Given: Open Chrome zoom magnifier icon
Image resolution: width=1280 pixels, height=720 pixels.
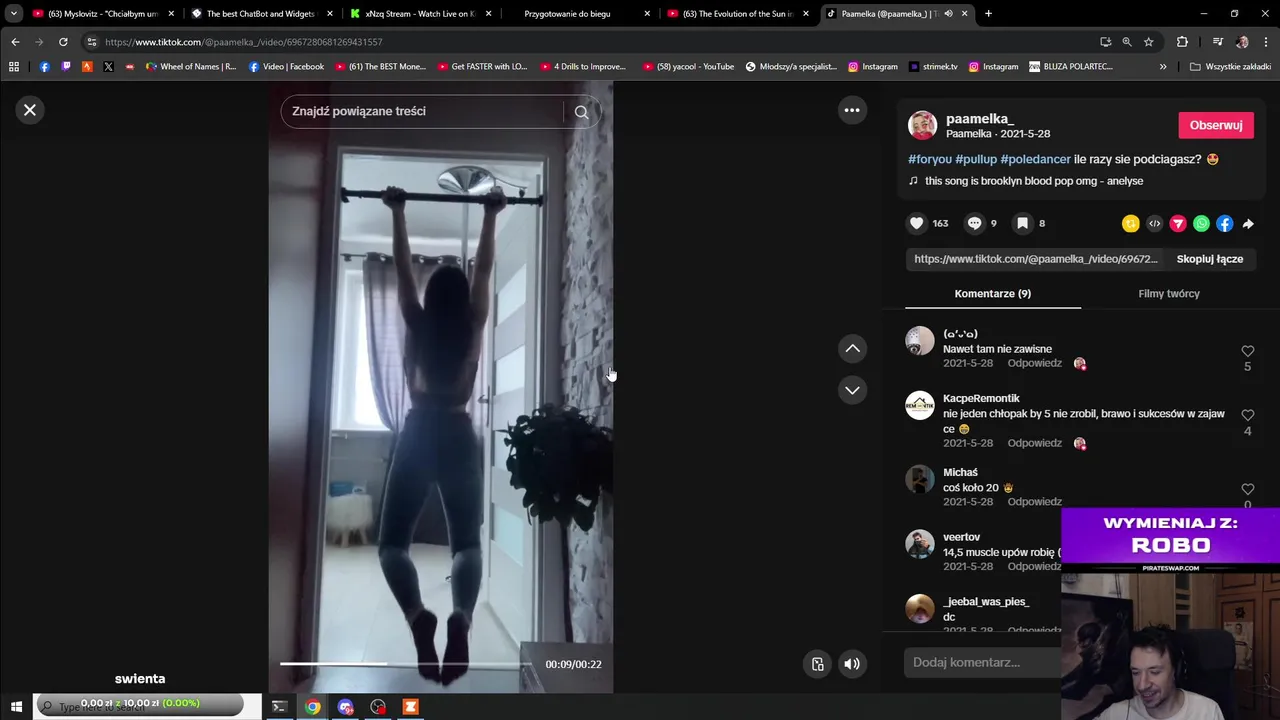Looking at the screenshot, I should point(1127,42).
